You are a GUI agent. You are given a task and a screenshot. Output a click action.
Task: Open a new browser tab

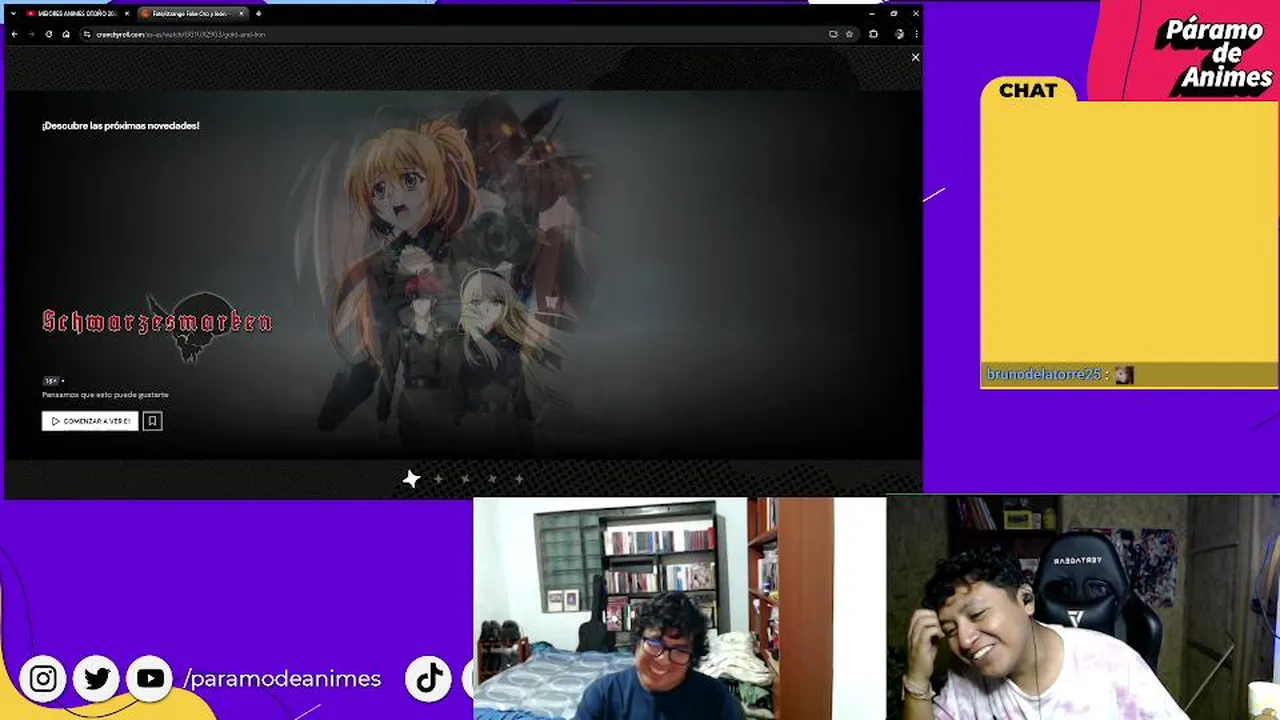tap(258, 13)
